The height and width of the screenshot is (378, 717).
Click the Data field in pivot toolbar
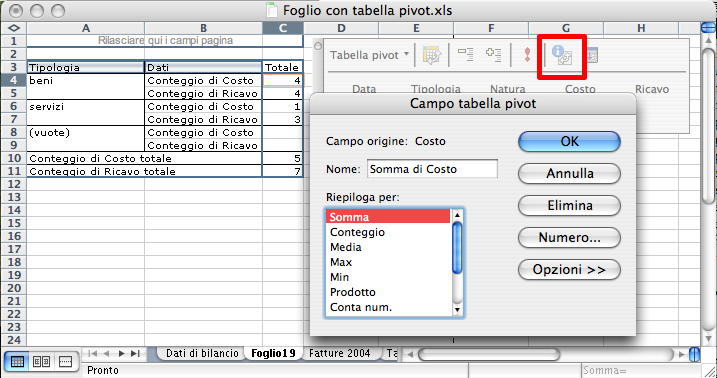pyautogui.click(x=364, y=89)
